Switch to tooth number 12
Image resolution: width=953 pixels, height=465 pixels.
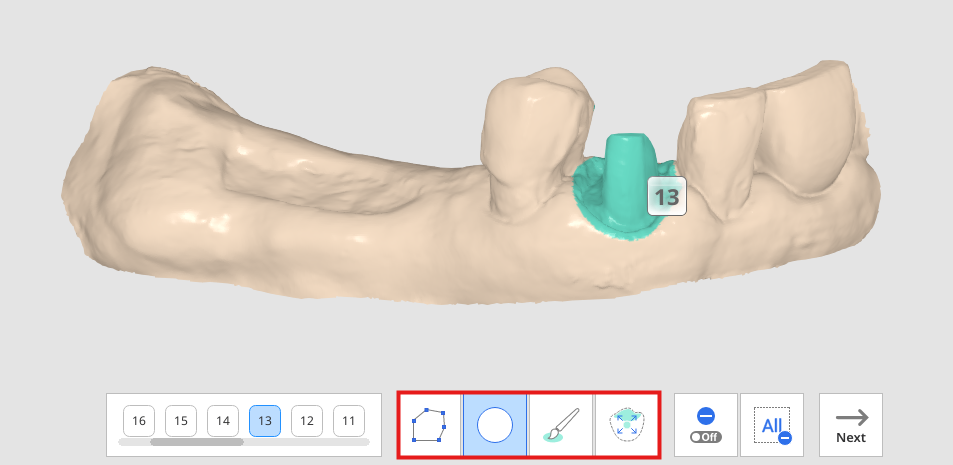(306, 421)
